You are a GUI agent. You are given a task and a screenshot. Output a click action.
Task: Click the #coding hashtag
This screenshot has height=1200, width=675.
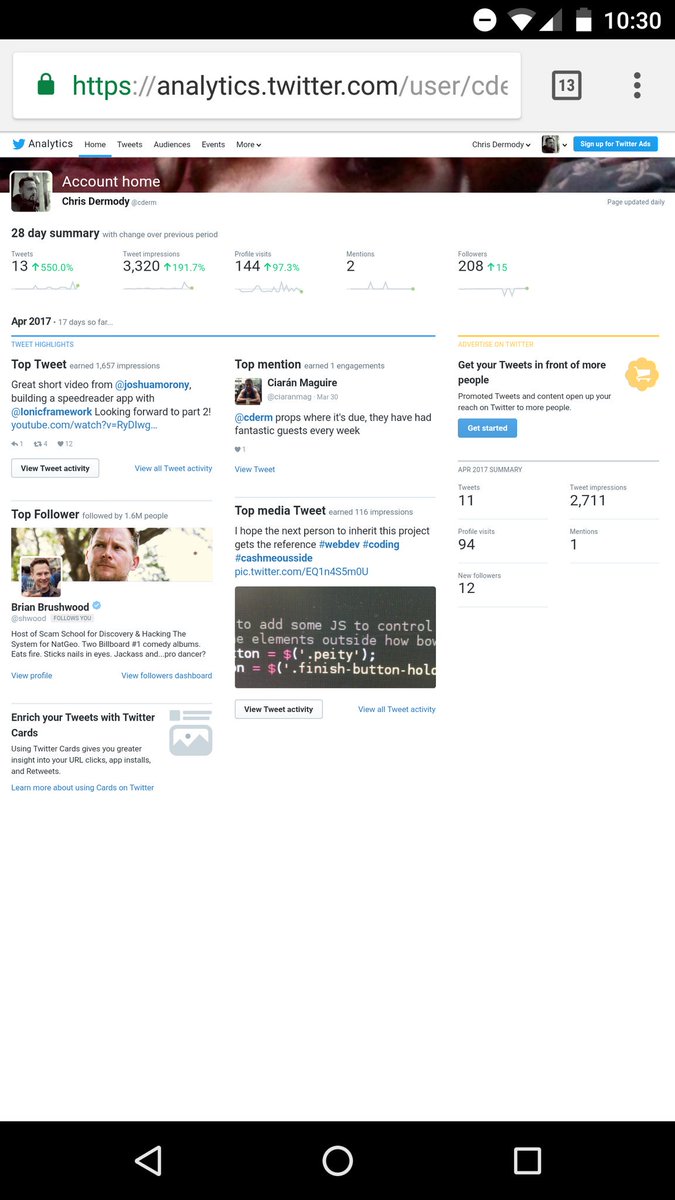click(381, 544)
